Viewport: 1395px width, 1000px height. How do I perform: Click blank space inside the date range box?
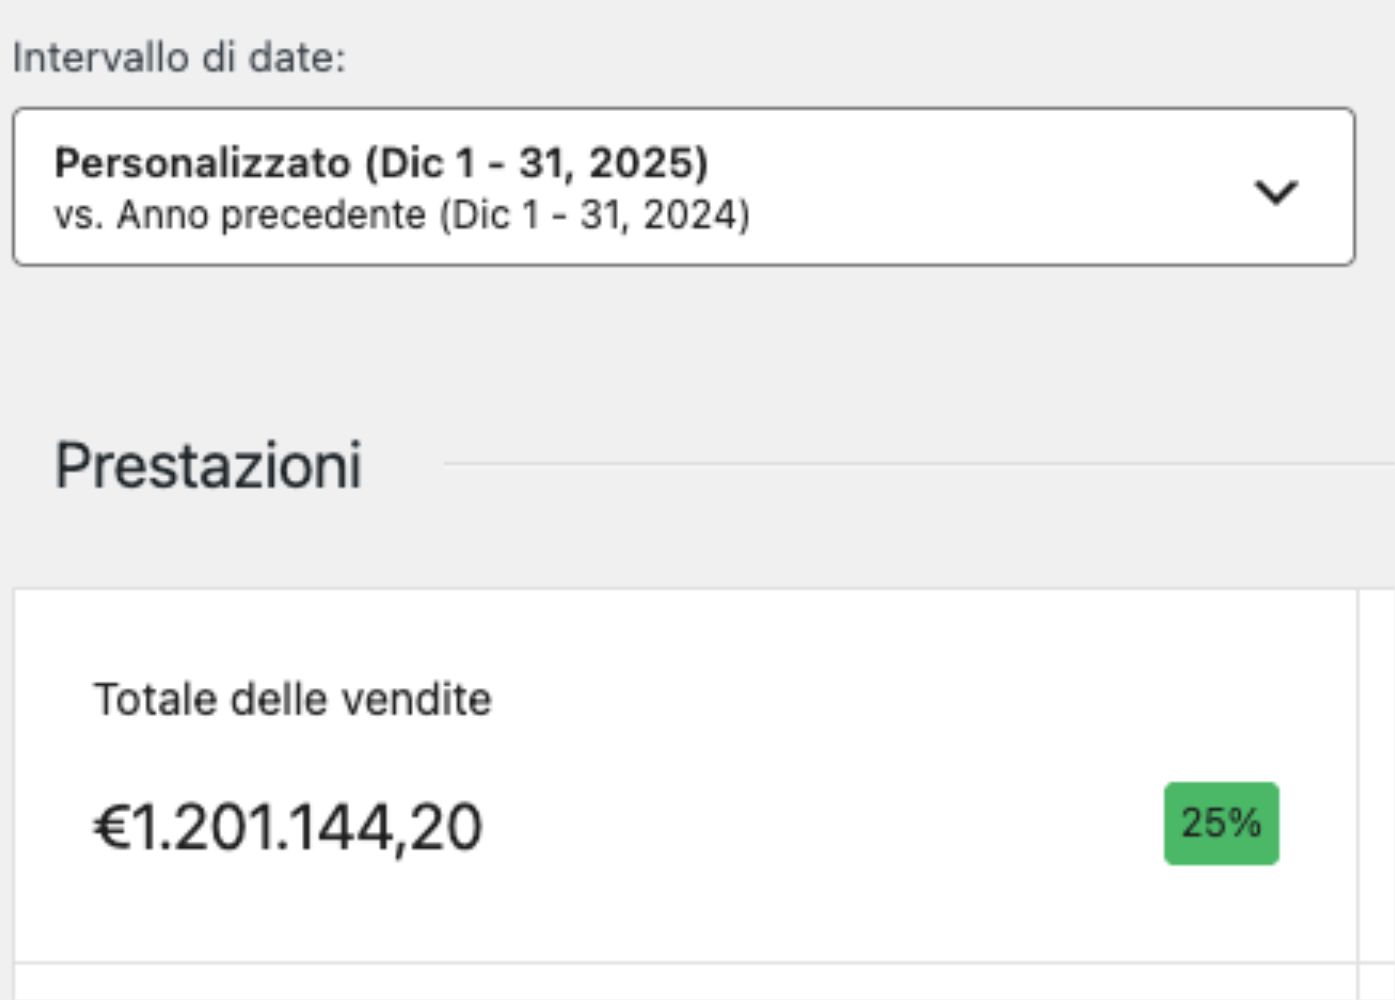click(1000, 188)
